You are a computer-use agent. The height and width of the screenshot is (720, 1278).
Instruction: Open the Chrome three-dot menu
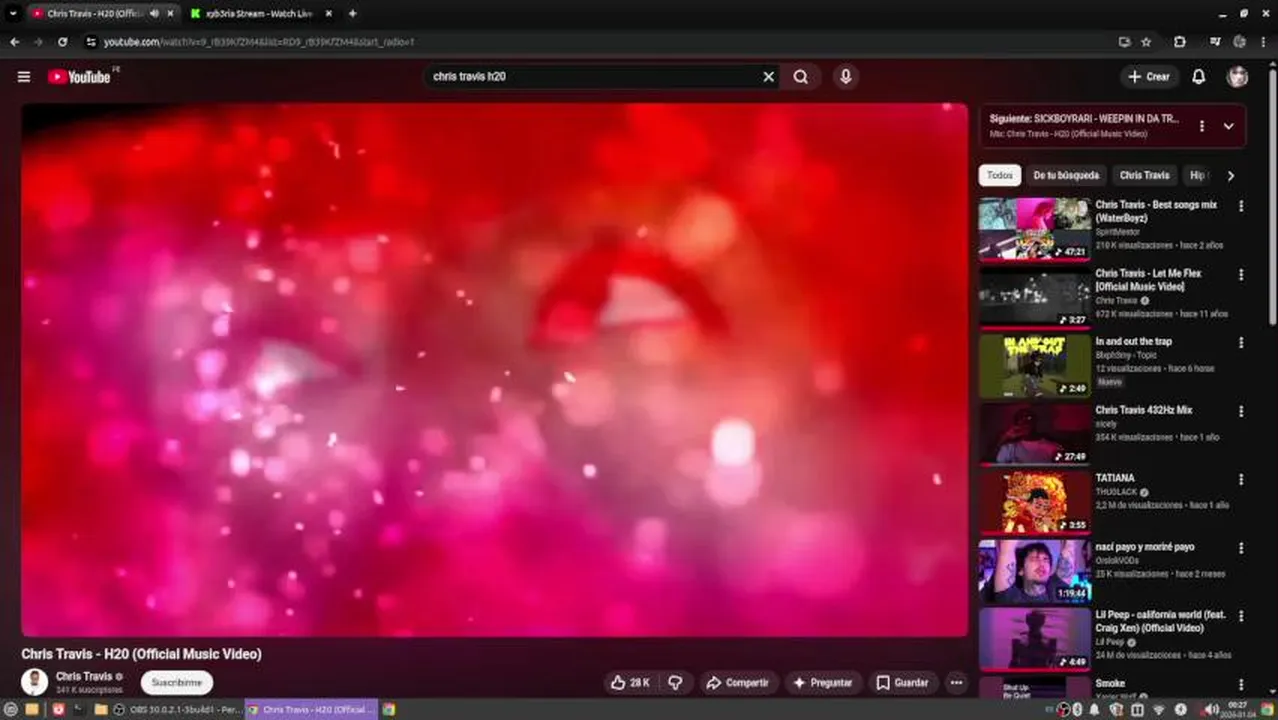pos(1263,42)
